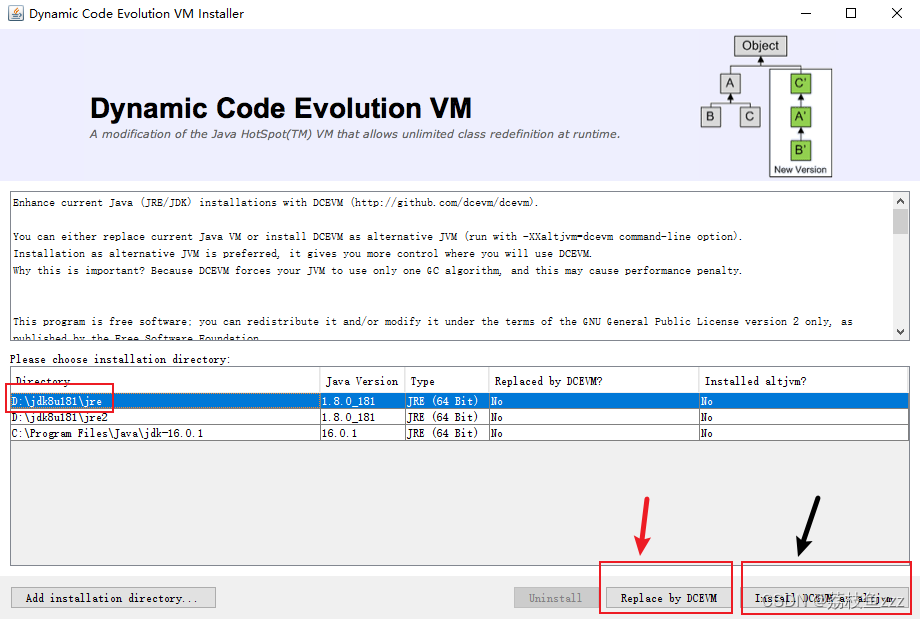920x619 pixels.
Task: Click the Object box in the class diagram
Action: pyautogui.click(x=759, y=46)
